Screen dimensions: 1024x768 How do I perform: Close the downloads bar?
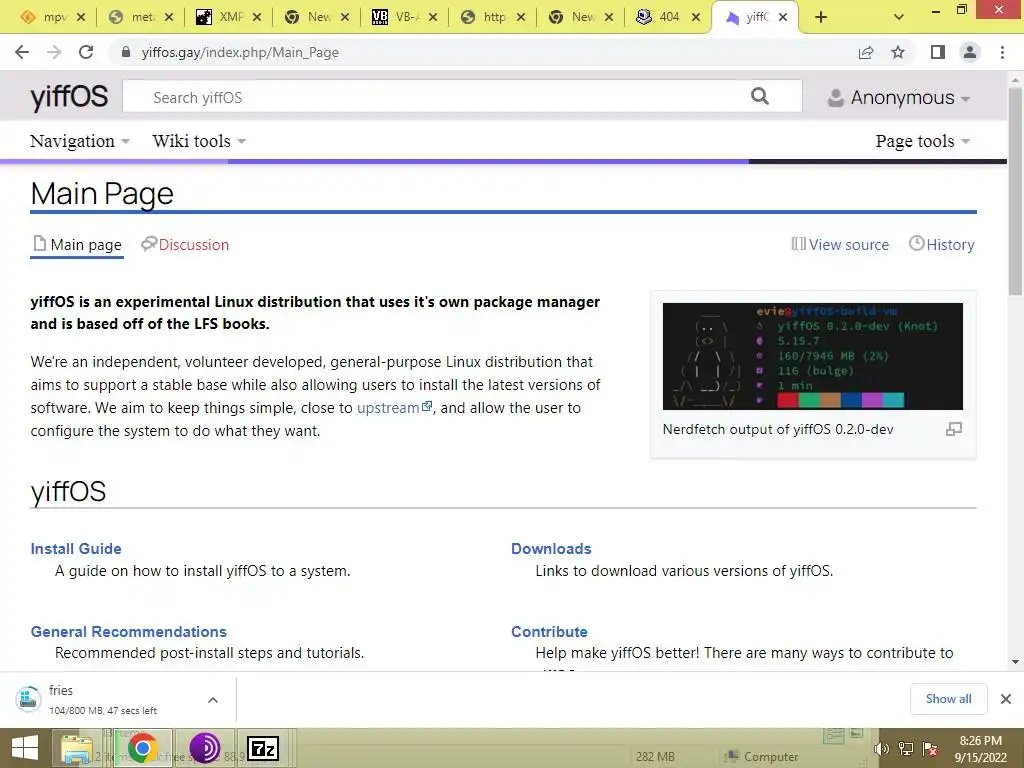pyautogui.click(x=1006, y=699)
